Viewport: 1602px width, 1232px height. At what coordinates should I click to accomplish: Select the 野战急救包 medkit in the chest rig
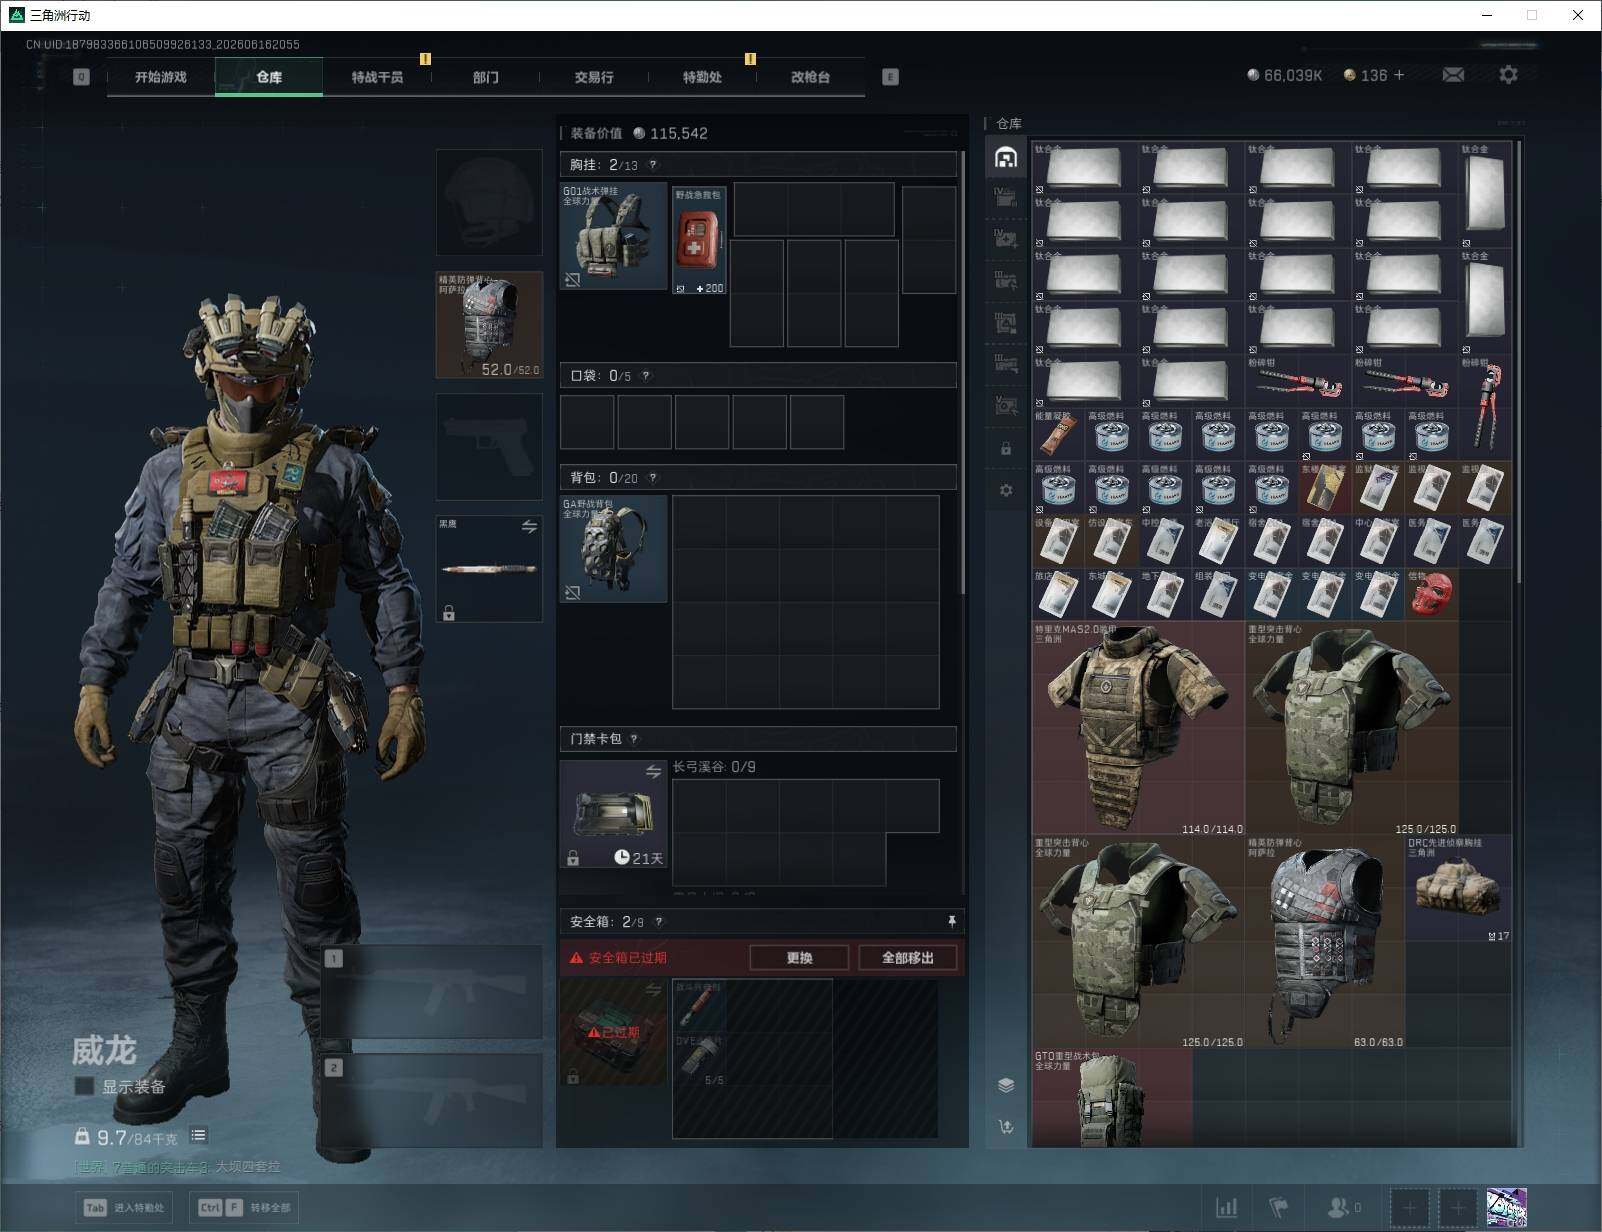click(x=699, y=240)
